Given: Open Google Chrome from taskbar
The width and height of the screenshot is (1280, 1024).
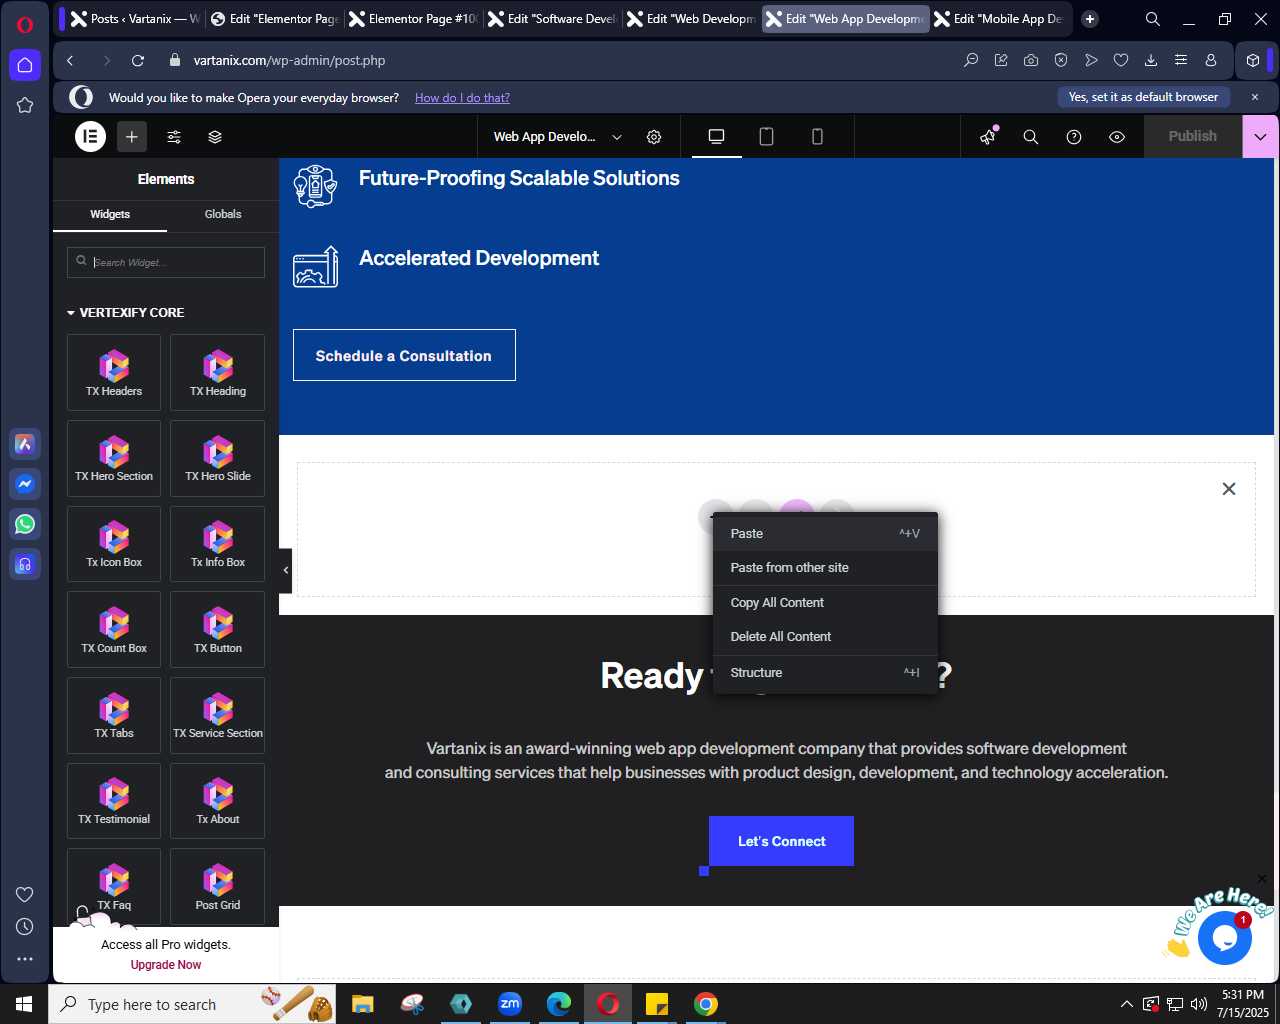Looking at the screenshot, I should click(x=706, y=1004).
